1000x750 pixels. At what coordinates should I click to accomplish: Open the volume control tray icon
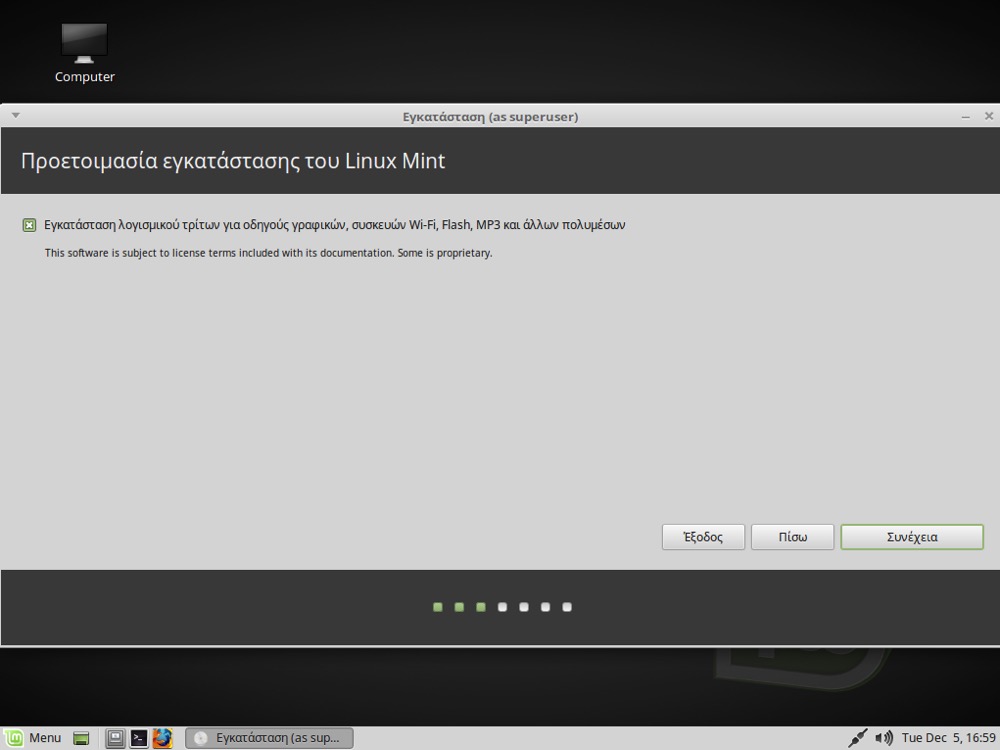883,739
